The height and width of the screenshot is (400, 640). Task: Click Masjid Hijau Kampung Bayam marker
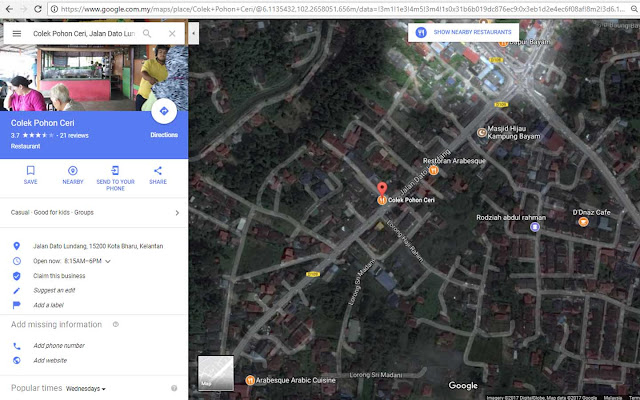click(482, 132)
